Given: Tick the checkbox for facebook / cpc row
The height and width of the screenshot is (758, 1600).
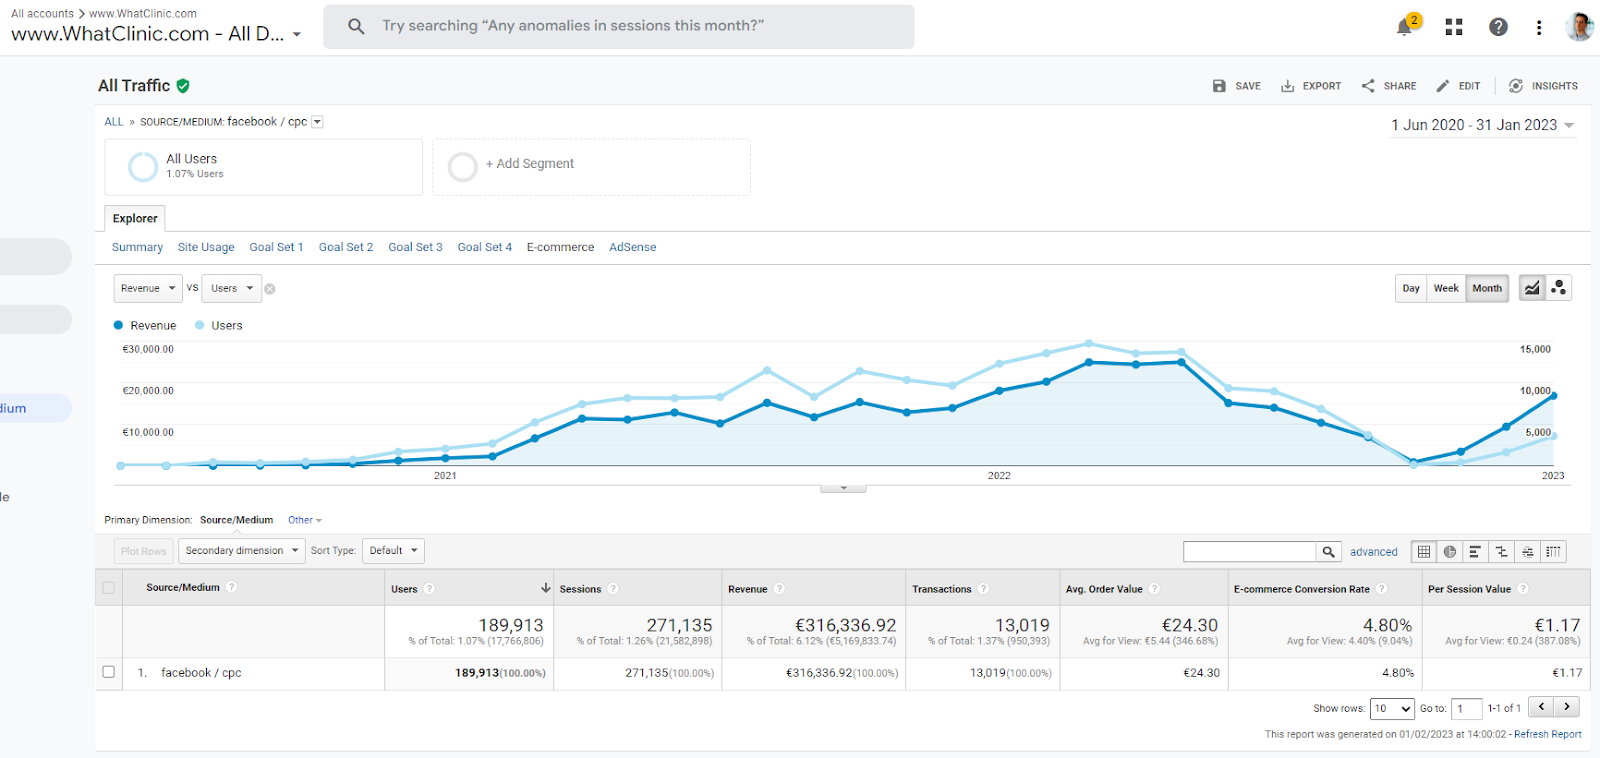Looking at the screenshot, I should [108, 672].
